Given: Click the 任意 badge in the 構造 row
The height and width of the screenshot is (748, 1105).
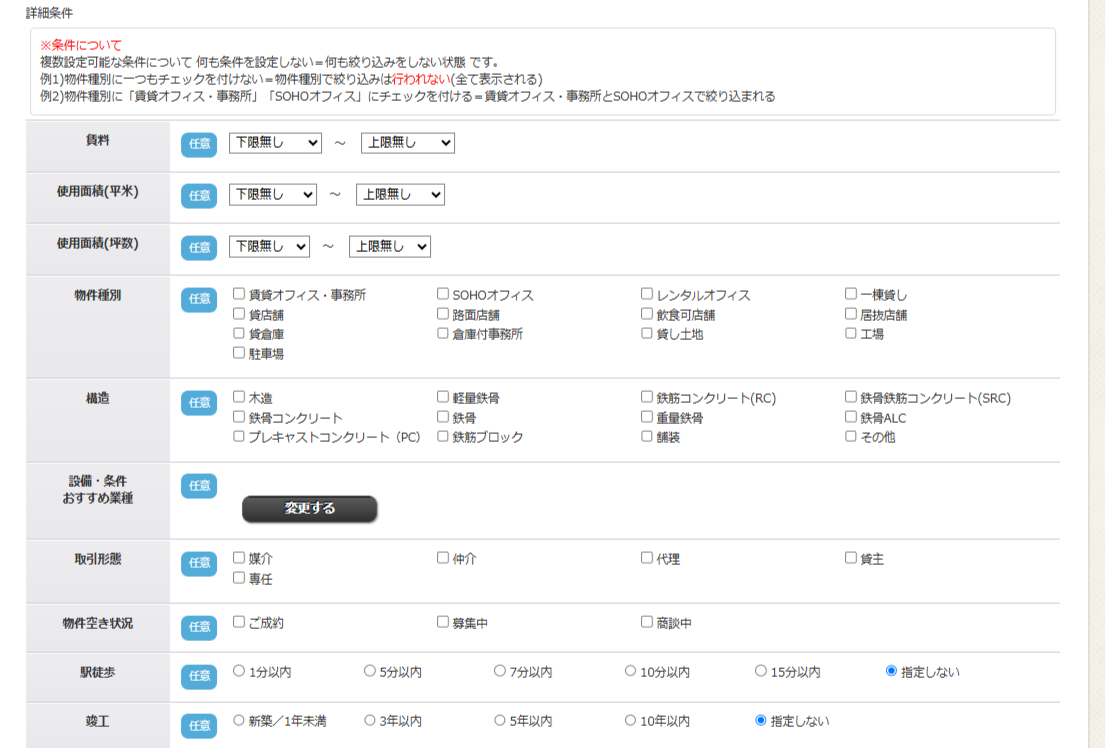Looking at the screenshot, I should pyautogui.click(x=198, y=403).
